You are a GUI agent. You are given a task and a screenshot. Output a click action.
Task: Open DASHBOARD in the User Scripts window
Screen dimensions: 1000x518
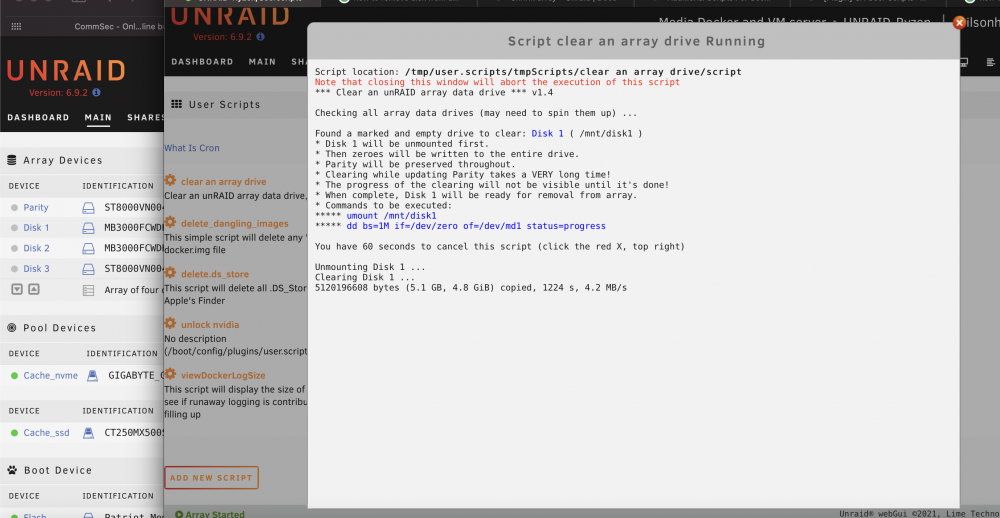pos(202,62)
